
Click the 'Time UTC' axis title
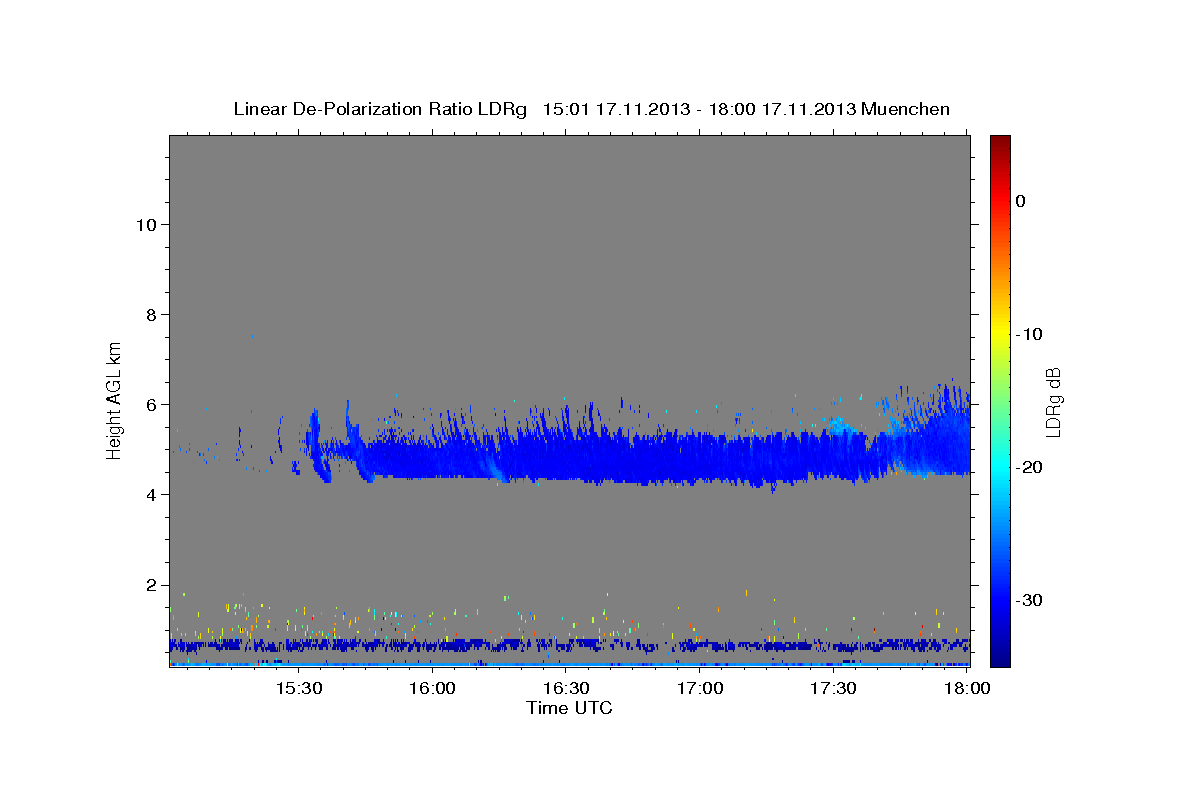[569, 708]
